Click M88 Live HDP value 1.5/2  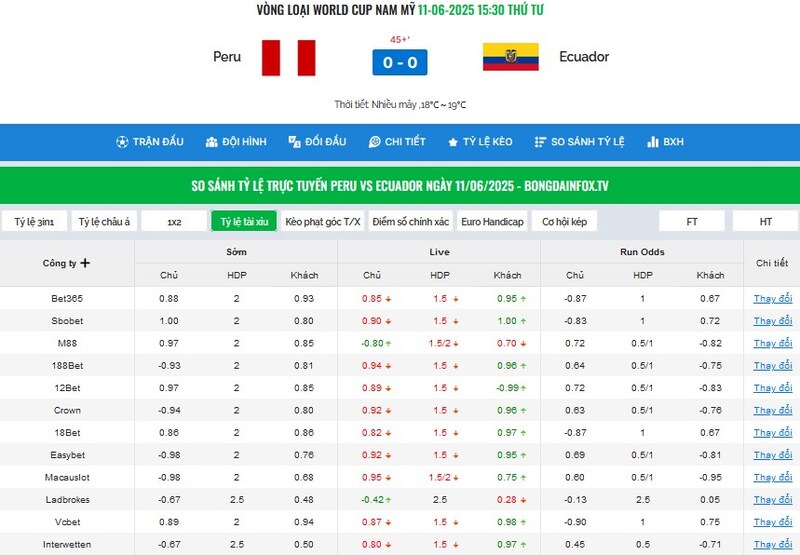(x=440, y=343)
